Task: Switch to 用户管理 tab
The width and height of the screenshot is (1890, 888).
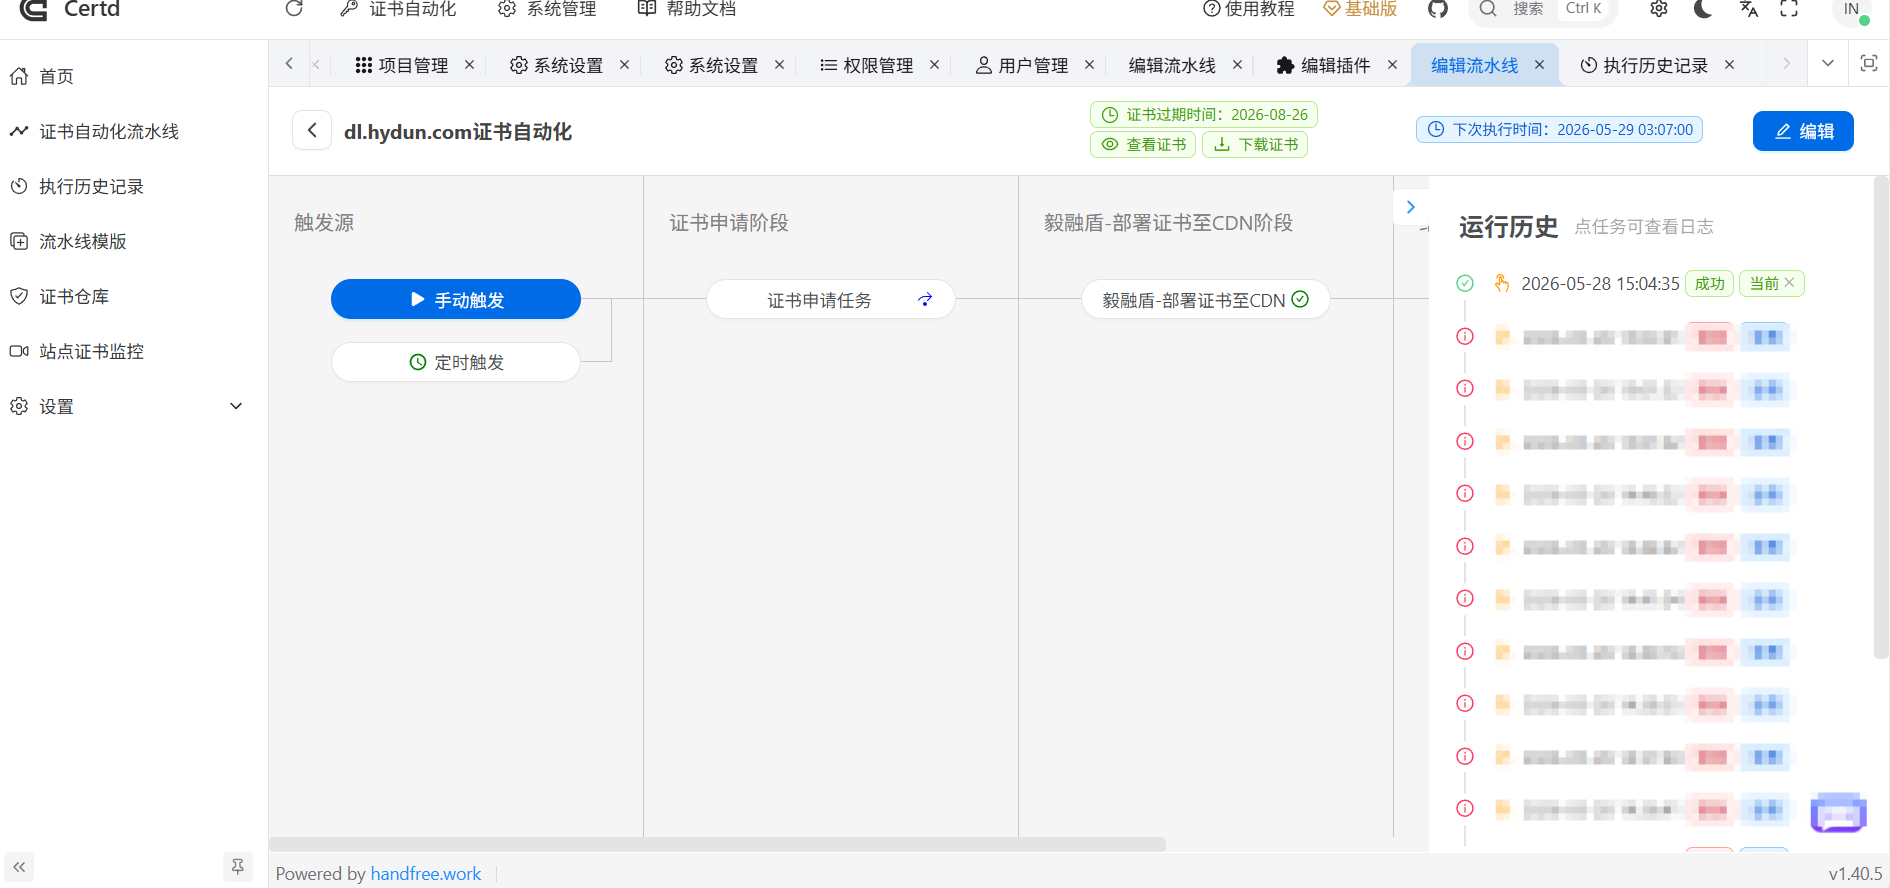Action: point(1022,65)
